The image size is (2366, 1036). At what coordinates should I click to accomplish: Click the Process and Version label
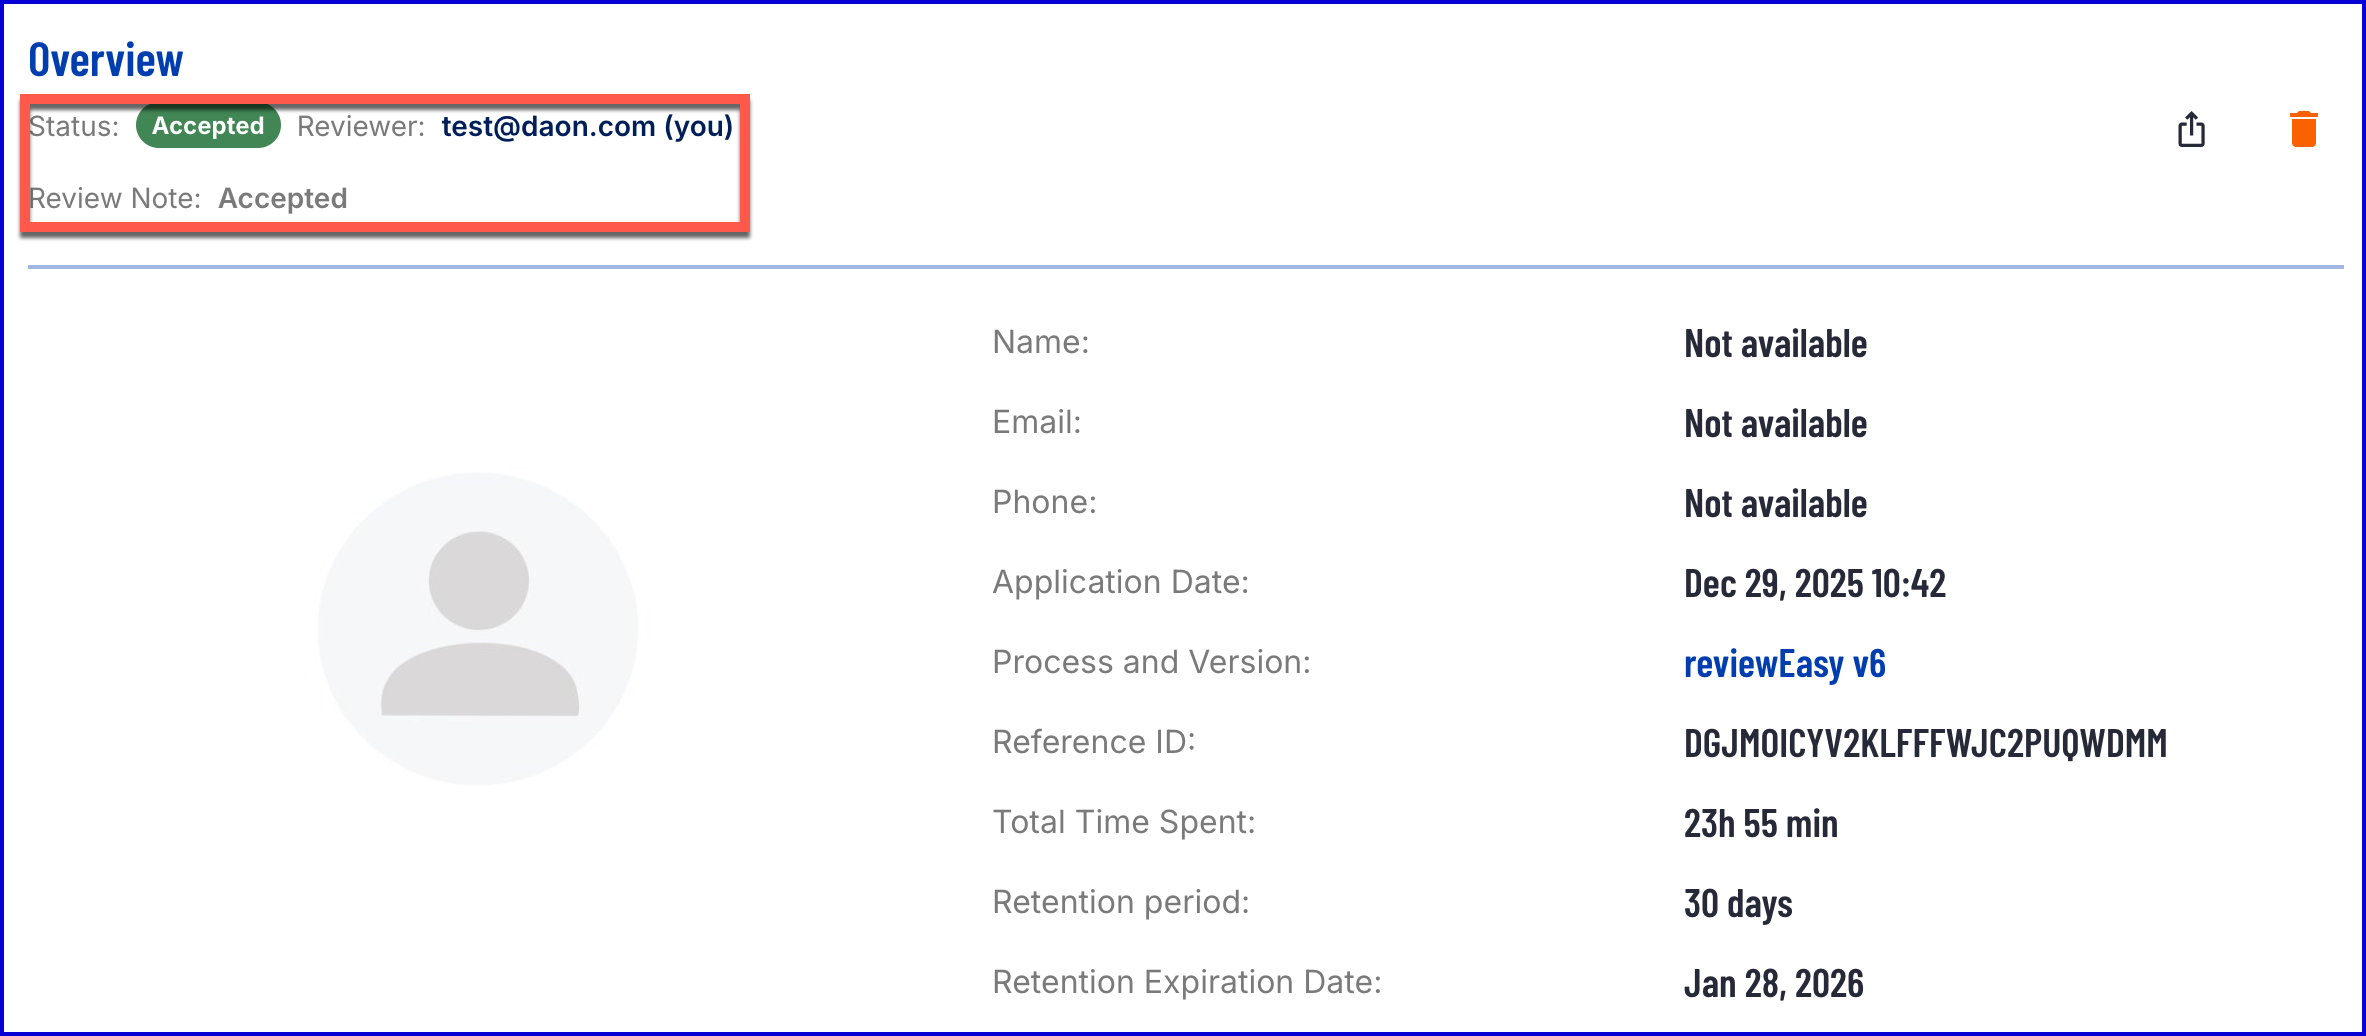(1151, 662)
